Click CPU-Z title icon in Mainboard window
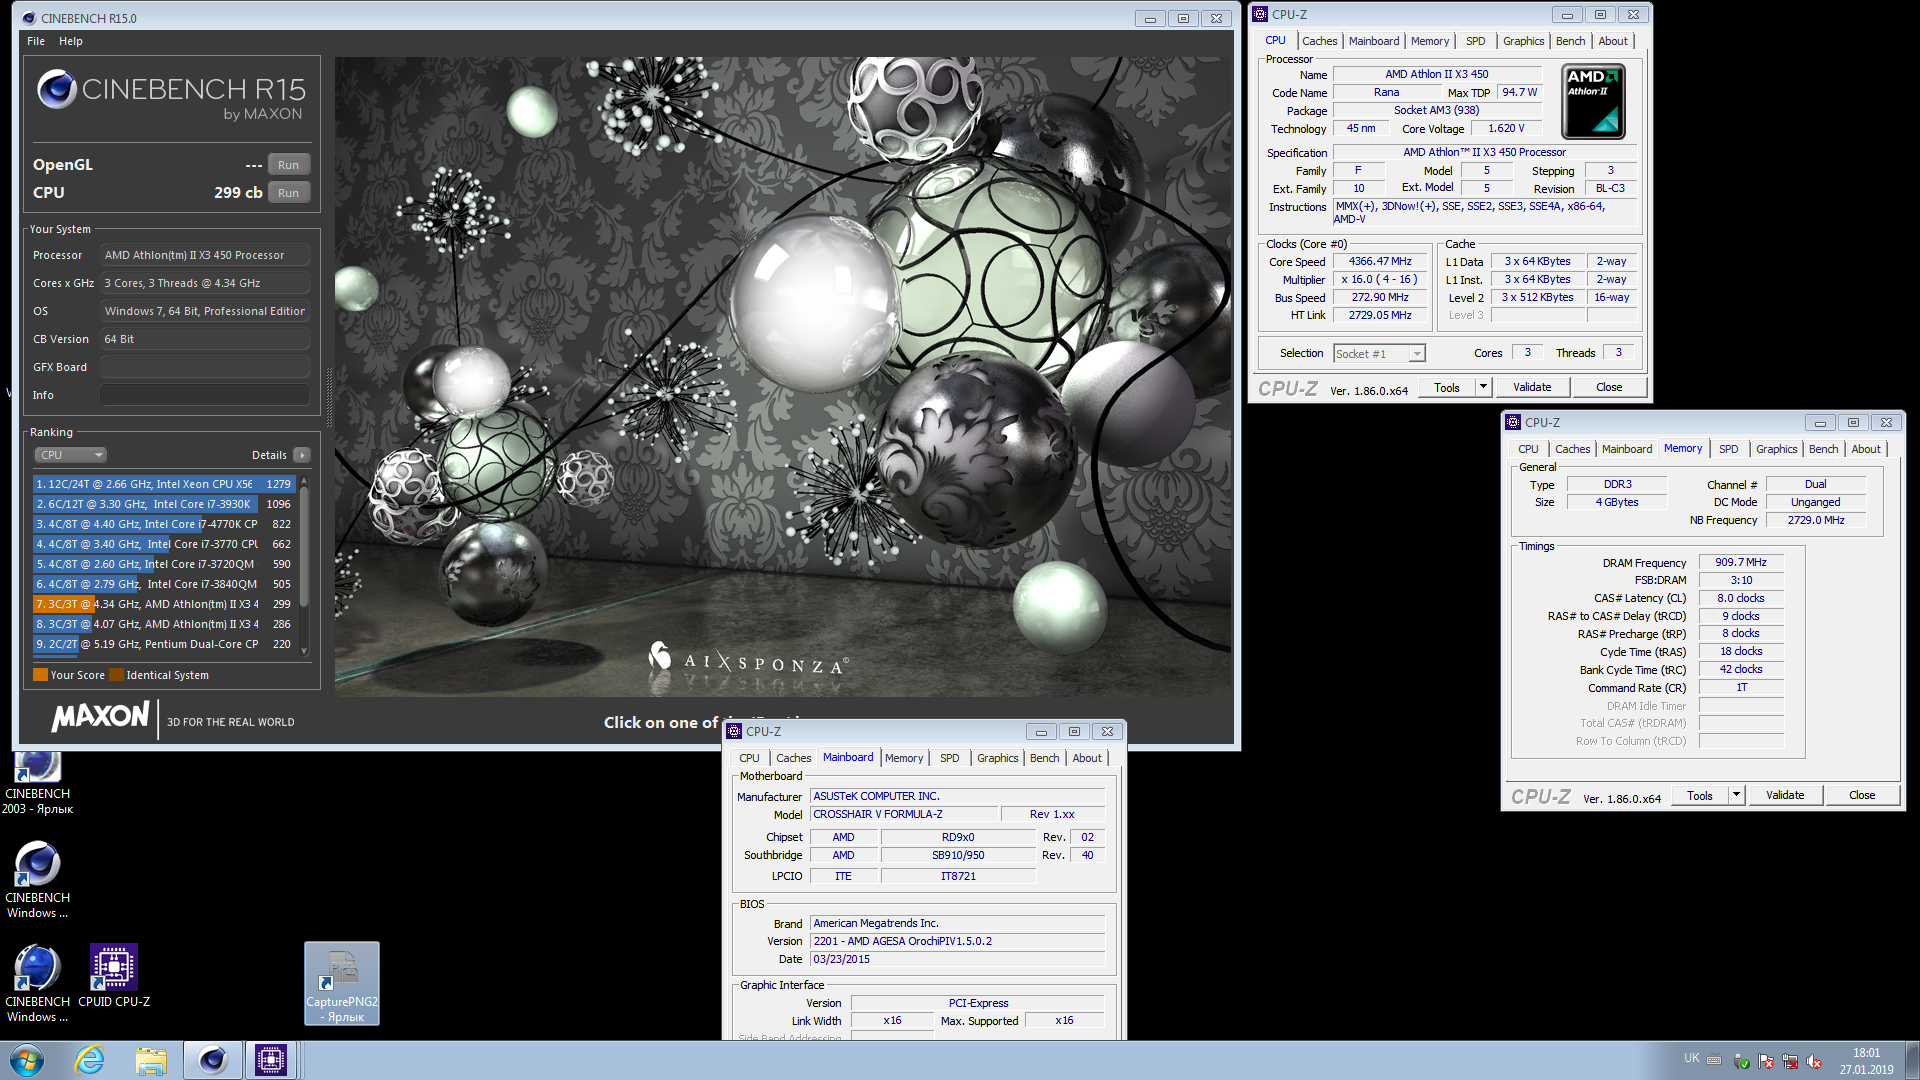 [x=734, y=732]
